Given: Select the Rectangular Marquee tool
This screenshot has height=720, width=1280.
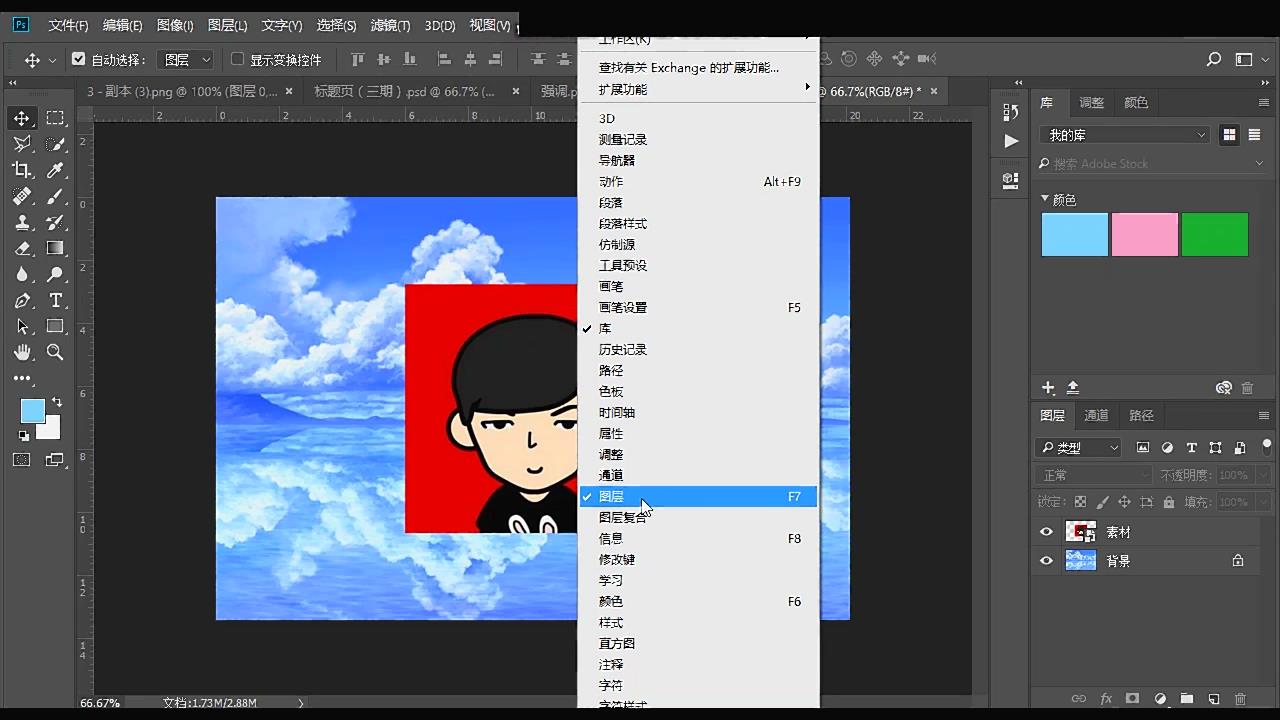Looking at the screenshot, I should point(55,118).
